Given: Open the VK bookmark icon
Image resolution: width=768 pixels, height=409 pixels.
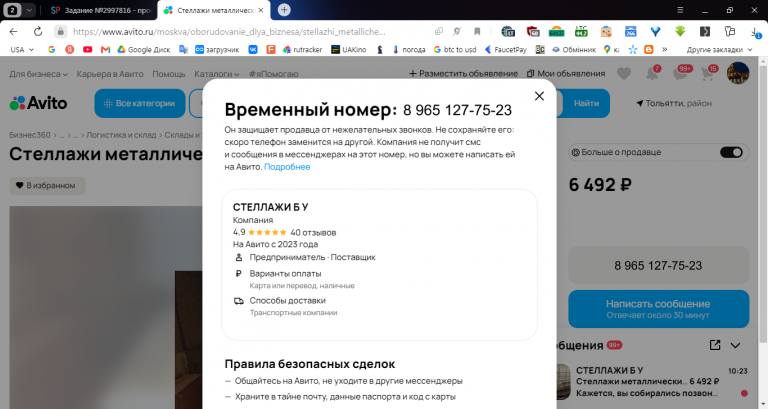Looking at the screenshot, I should tap(253, 49).
